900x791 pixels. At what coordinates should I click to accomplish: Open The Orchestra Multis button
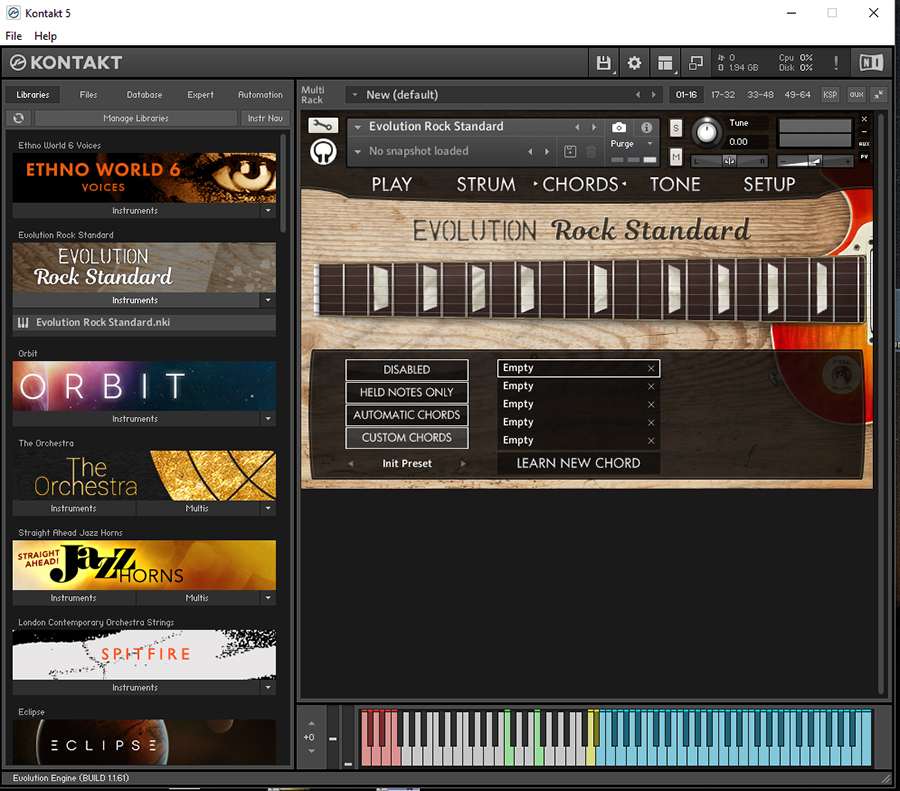(x=197, y=509)
